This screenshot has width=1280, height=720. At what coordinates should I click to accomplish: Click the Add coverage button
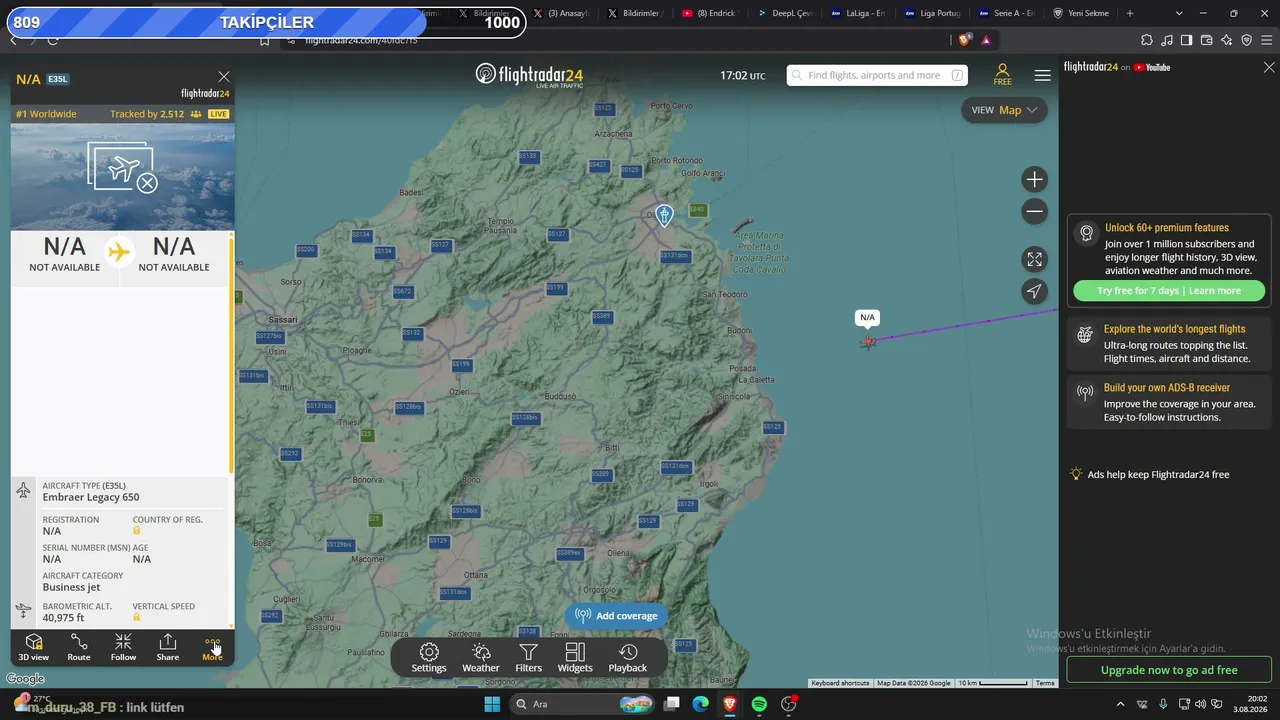tap(617, 616)
